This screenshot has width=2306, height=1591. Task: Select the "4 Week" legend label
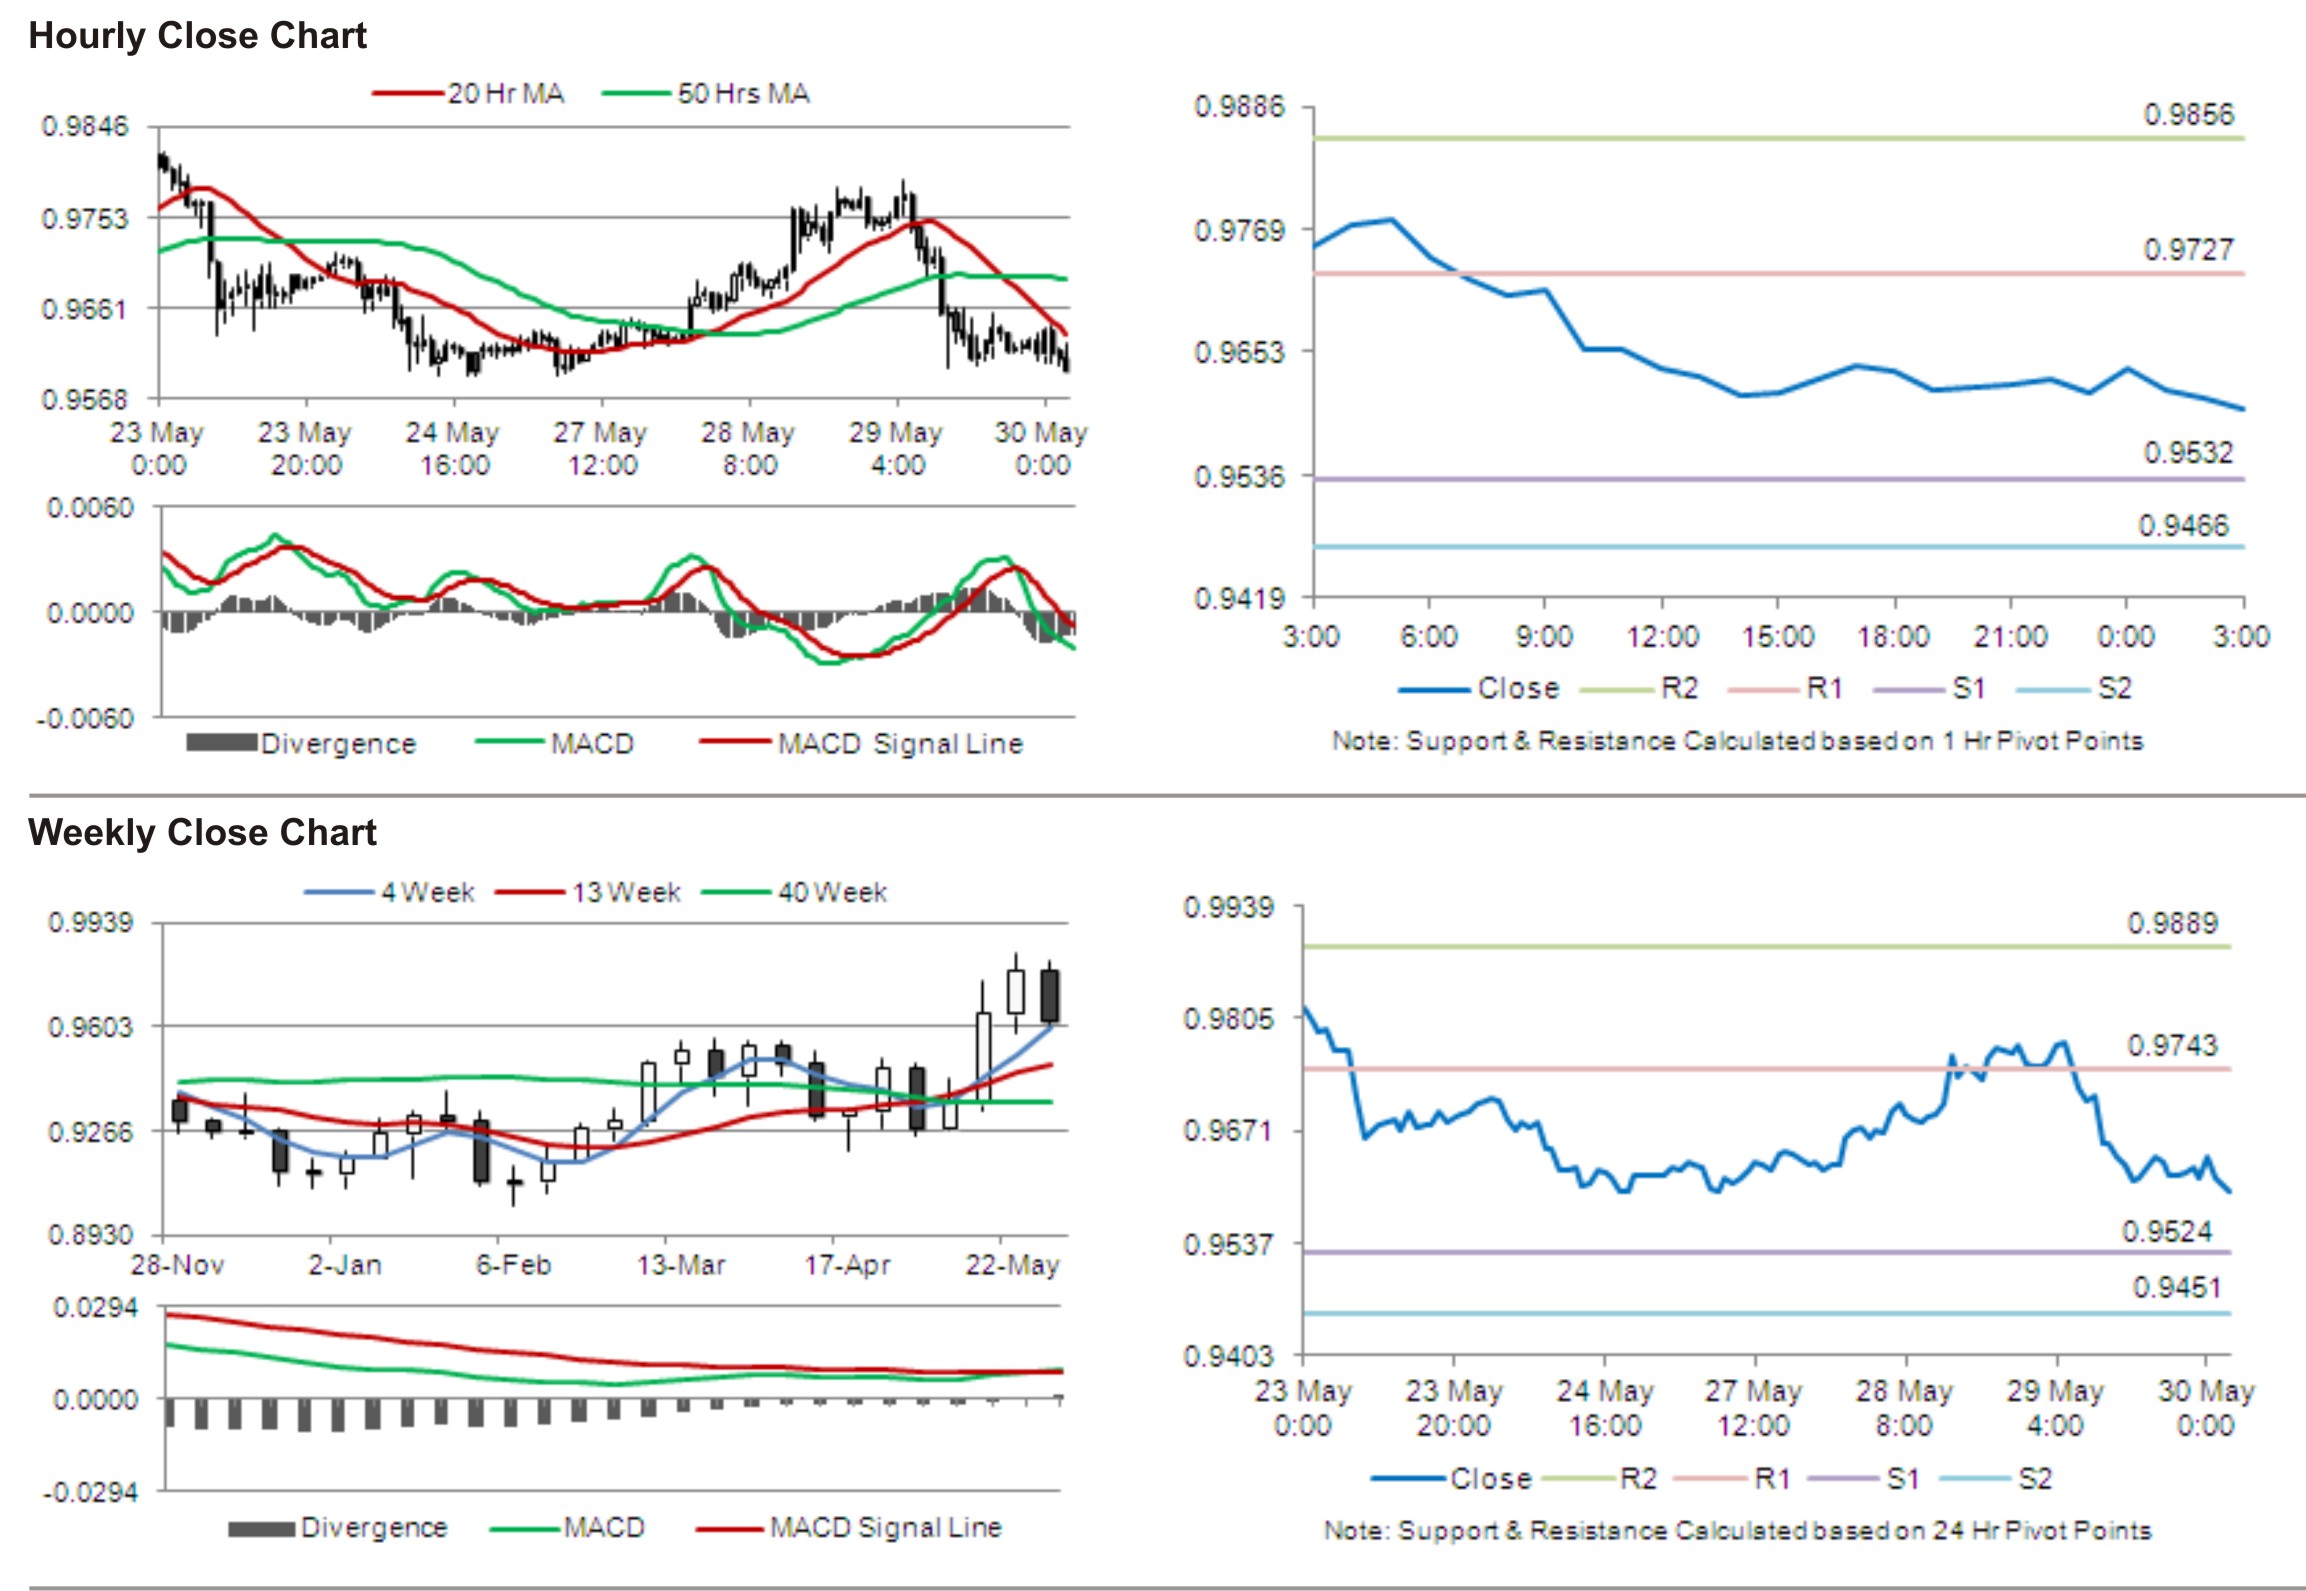coord(427,893)
